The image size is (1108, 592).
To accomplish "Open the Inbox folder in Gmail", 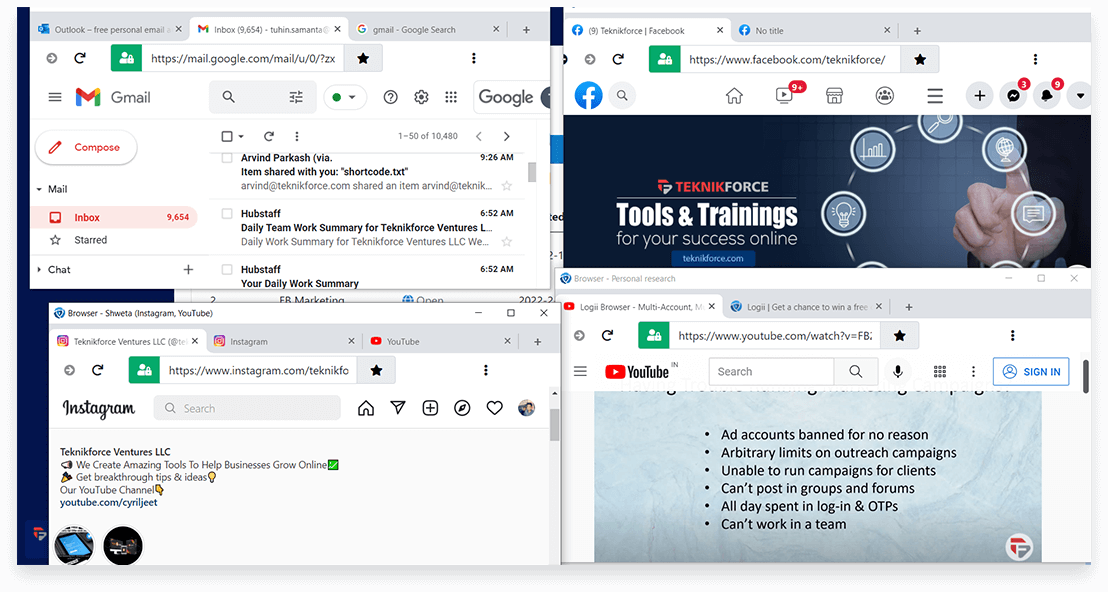I will coord(113,217).
